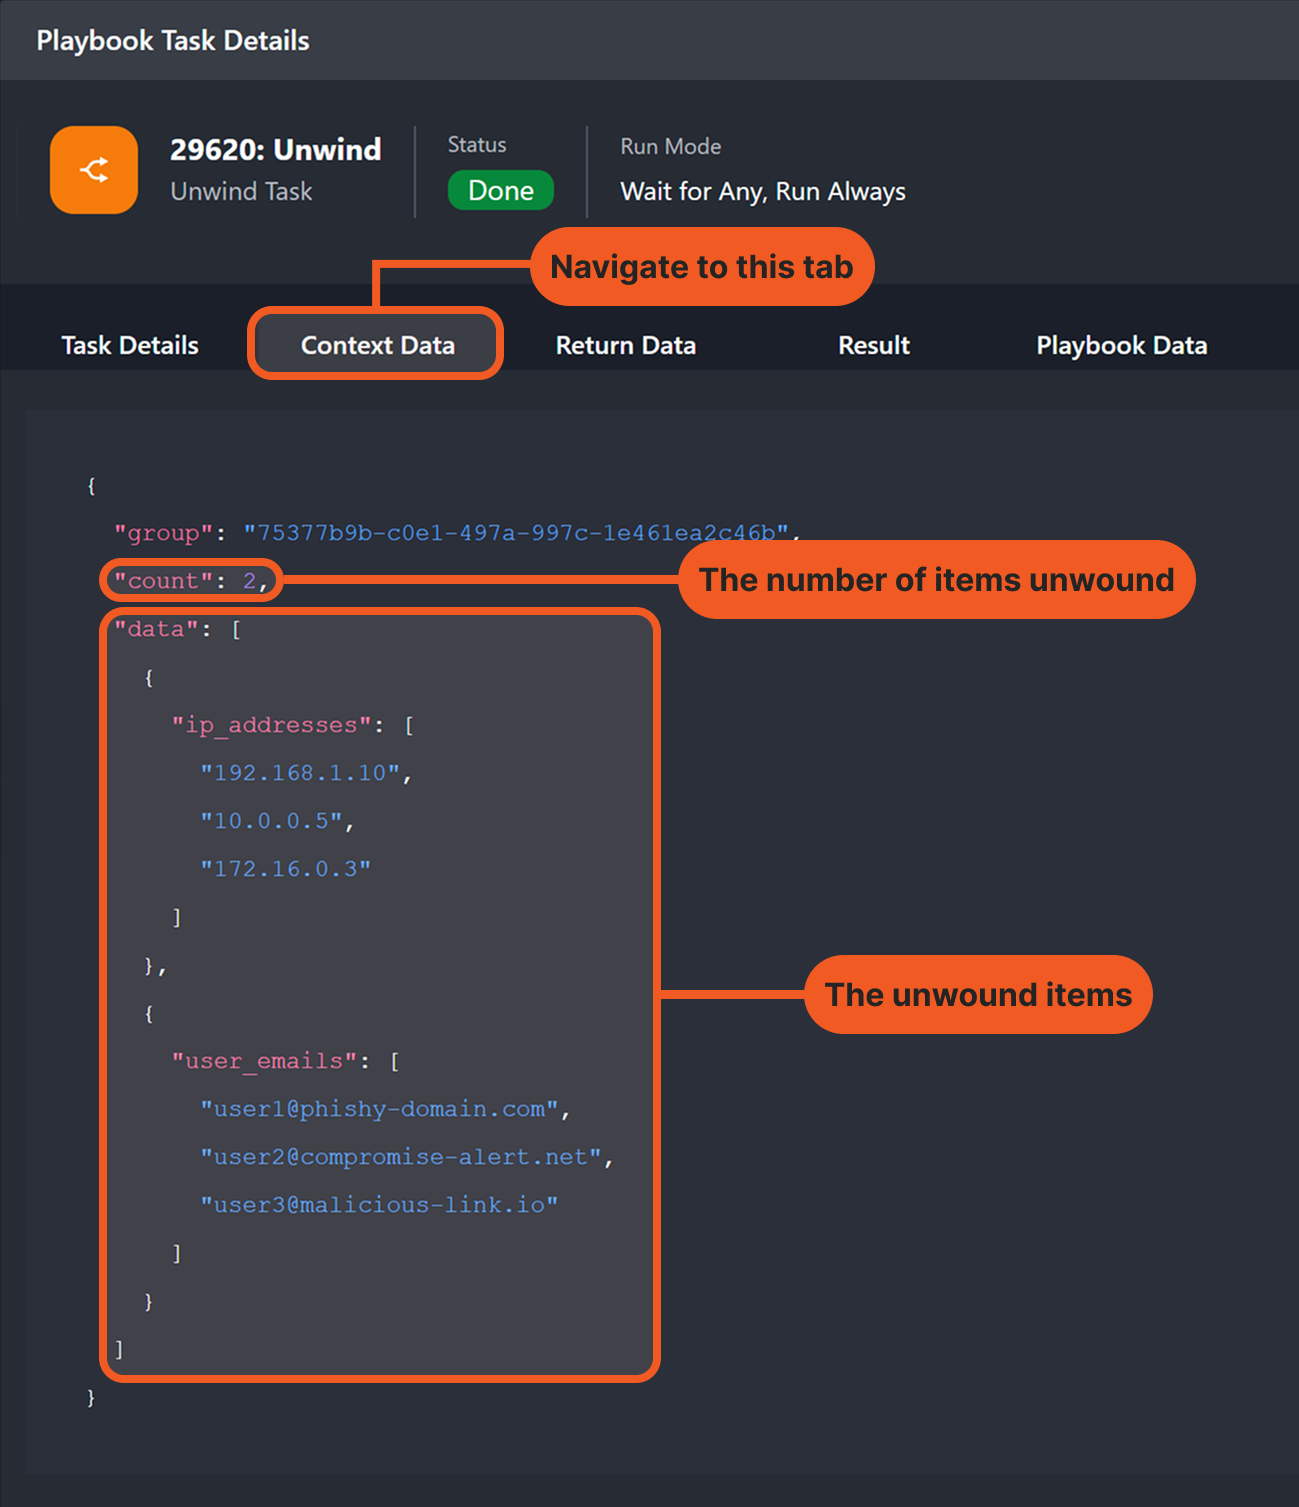Click the "The unwound items" callout label
The width and height of the screenshot is (1299, 1507).
click(978, 995)
